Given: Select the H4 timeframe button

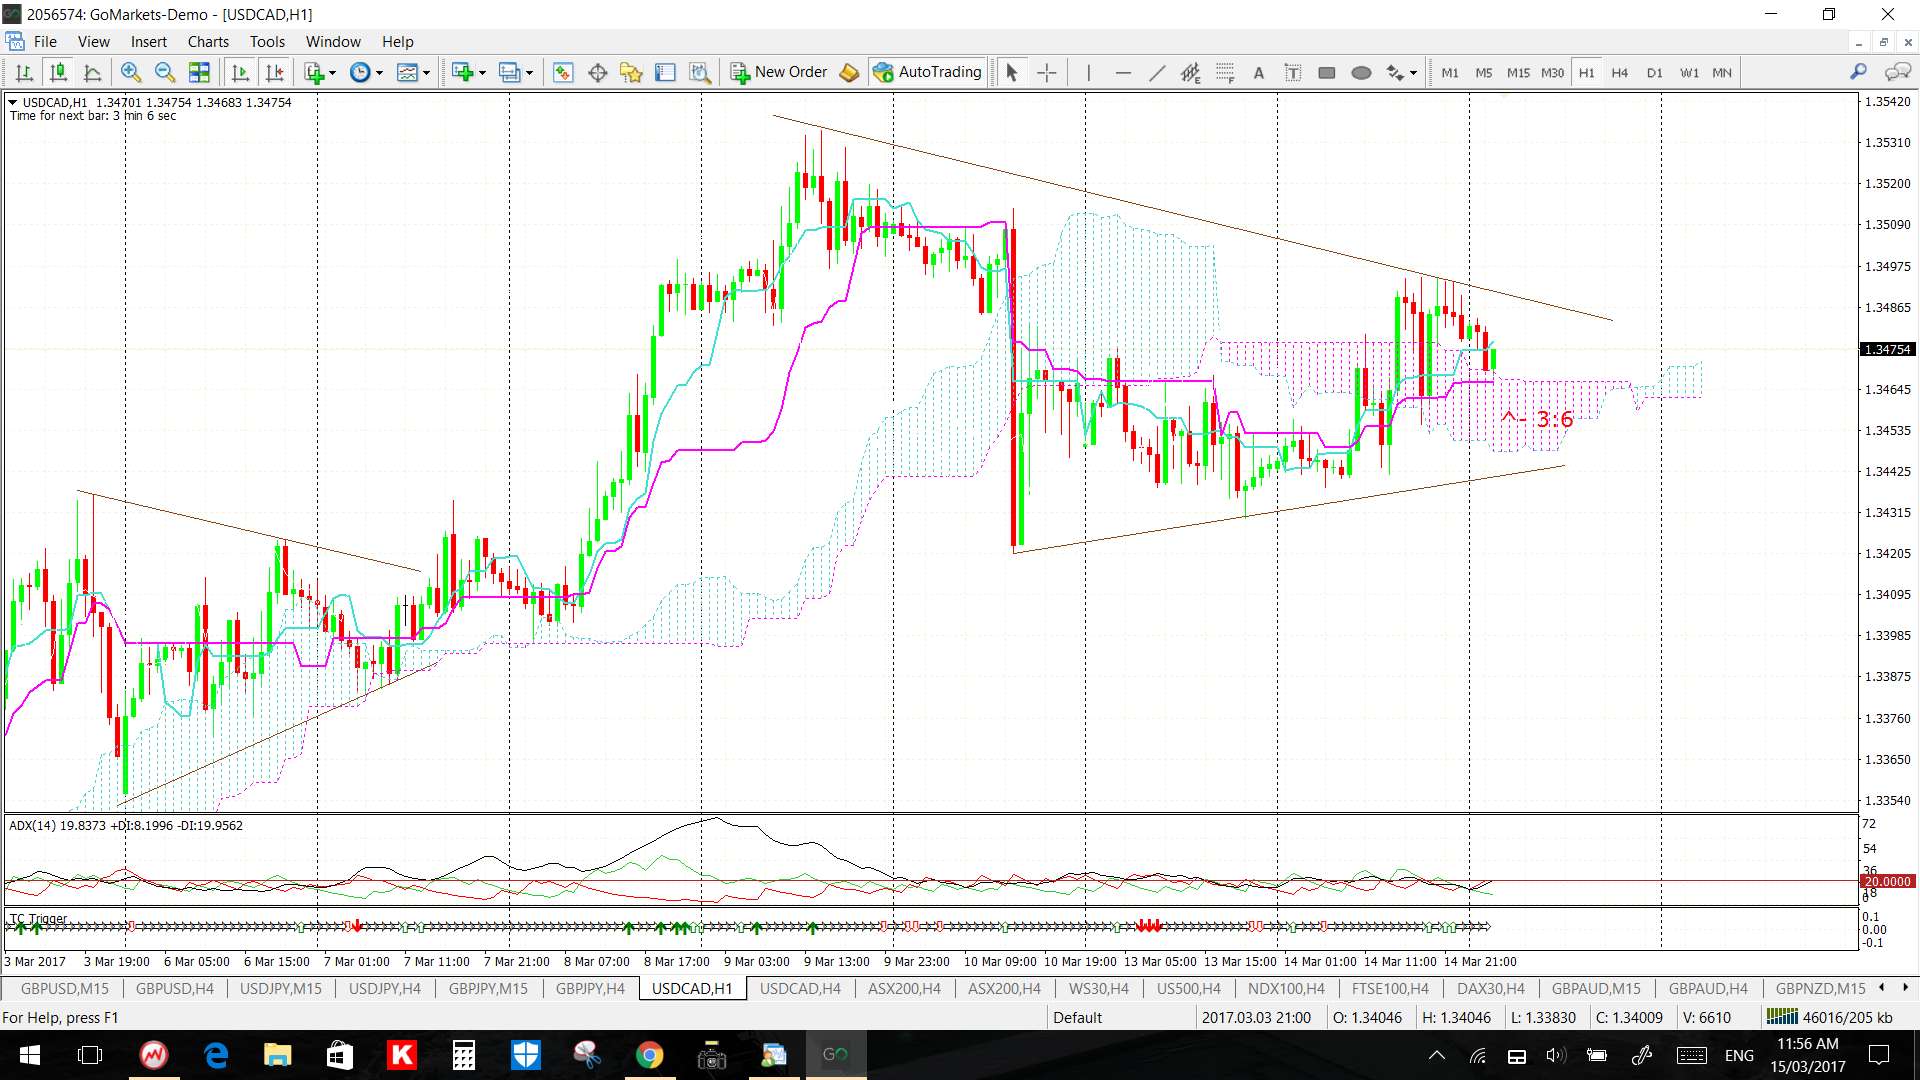Looking at the screenshot, I should (1619, 72).
